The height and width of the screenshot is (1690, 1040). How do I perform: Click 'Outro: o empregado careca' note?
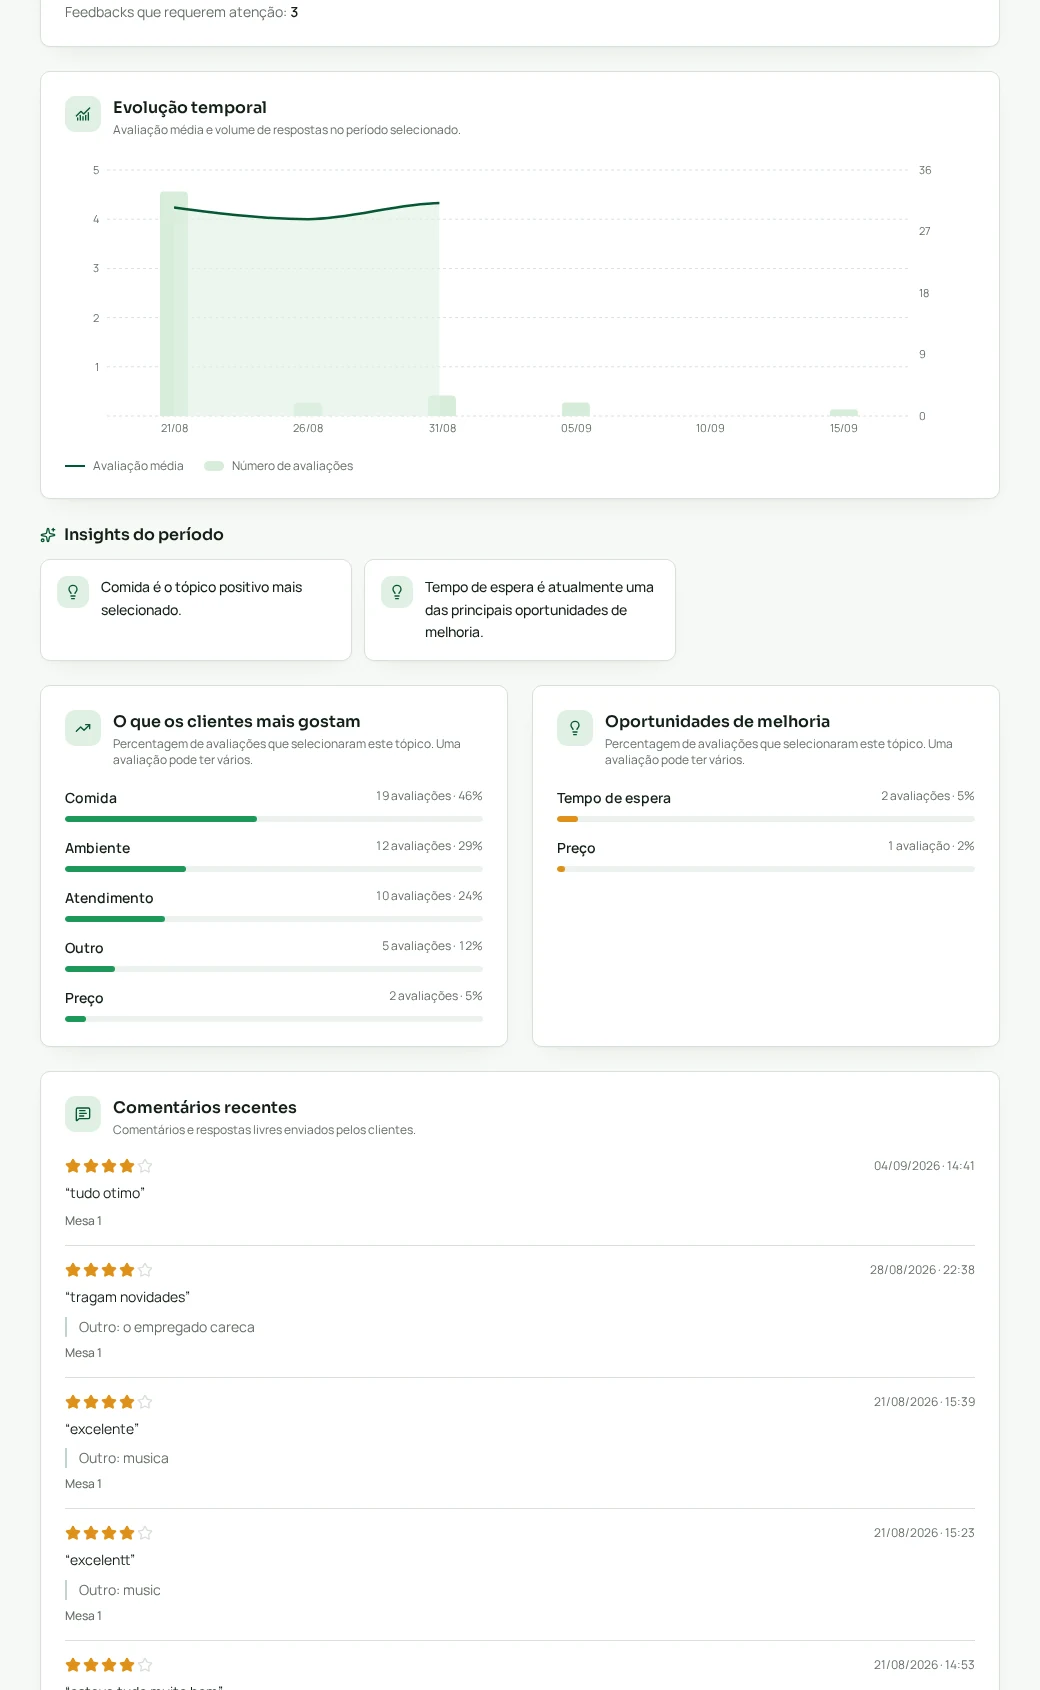[167, 1327]
